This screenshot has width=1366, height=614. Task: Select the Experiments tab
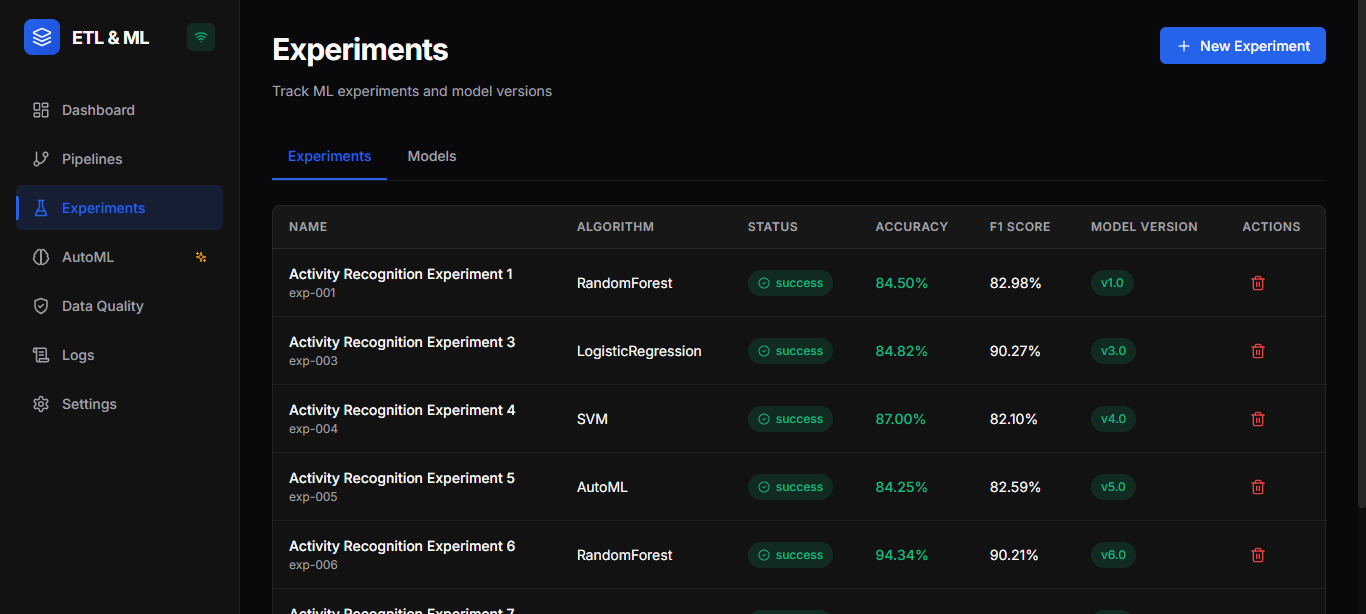click(329, 156)
